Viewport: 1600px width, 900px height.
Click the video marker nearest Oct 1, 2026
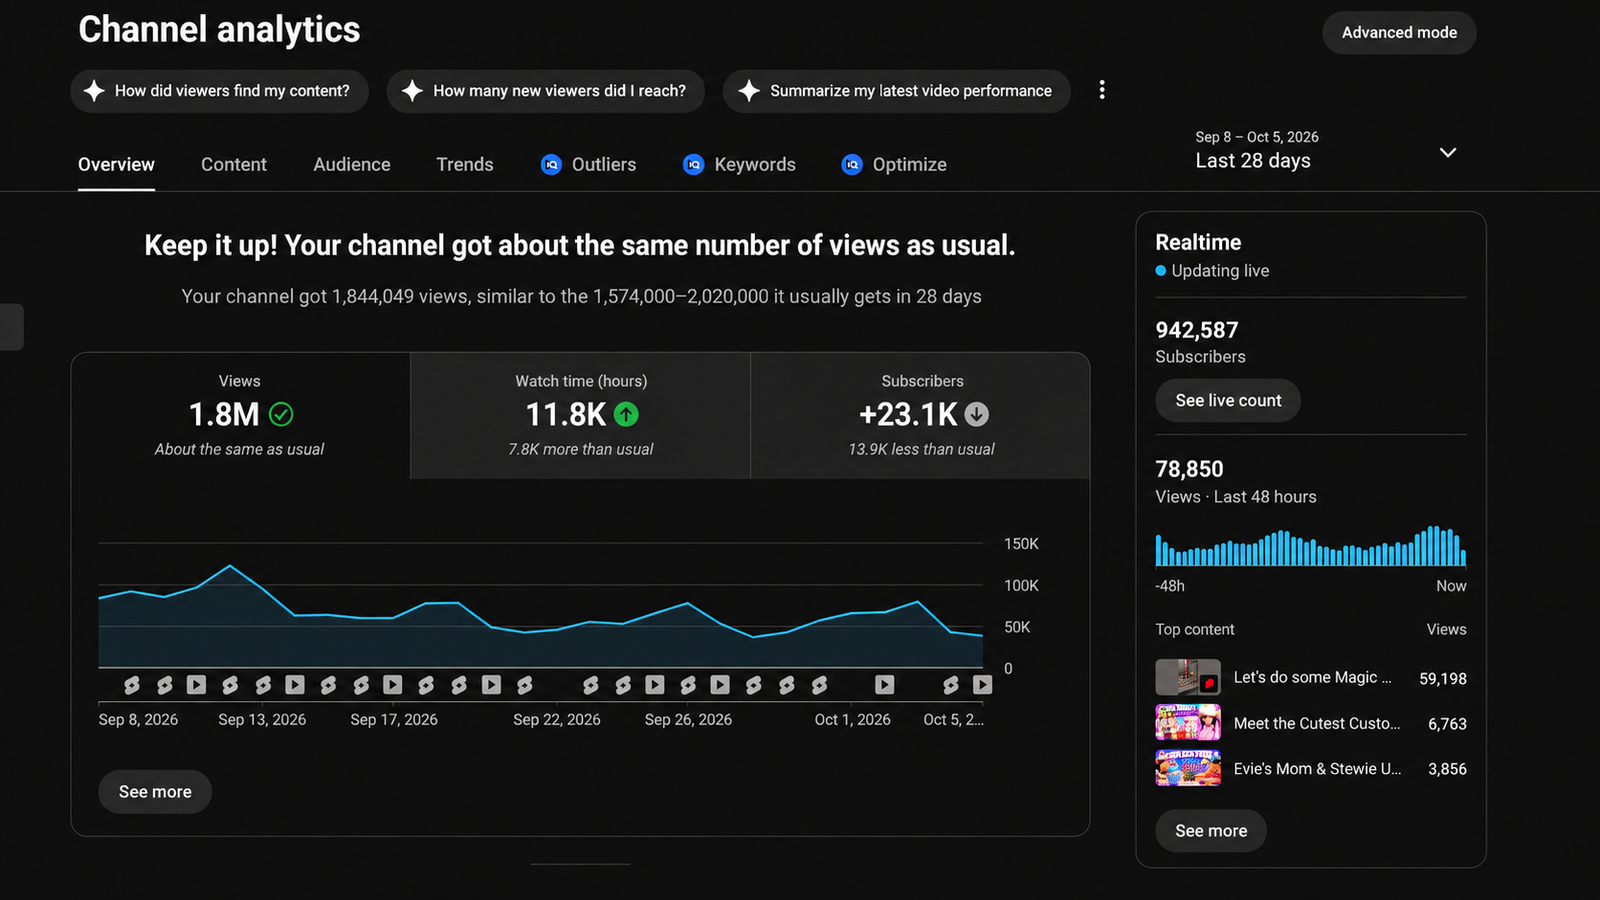[x=885, y=685]
